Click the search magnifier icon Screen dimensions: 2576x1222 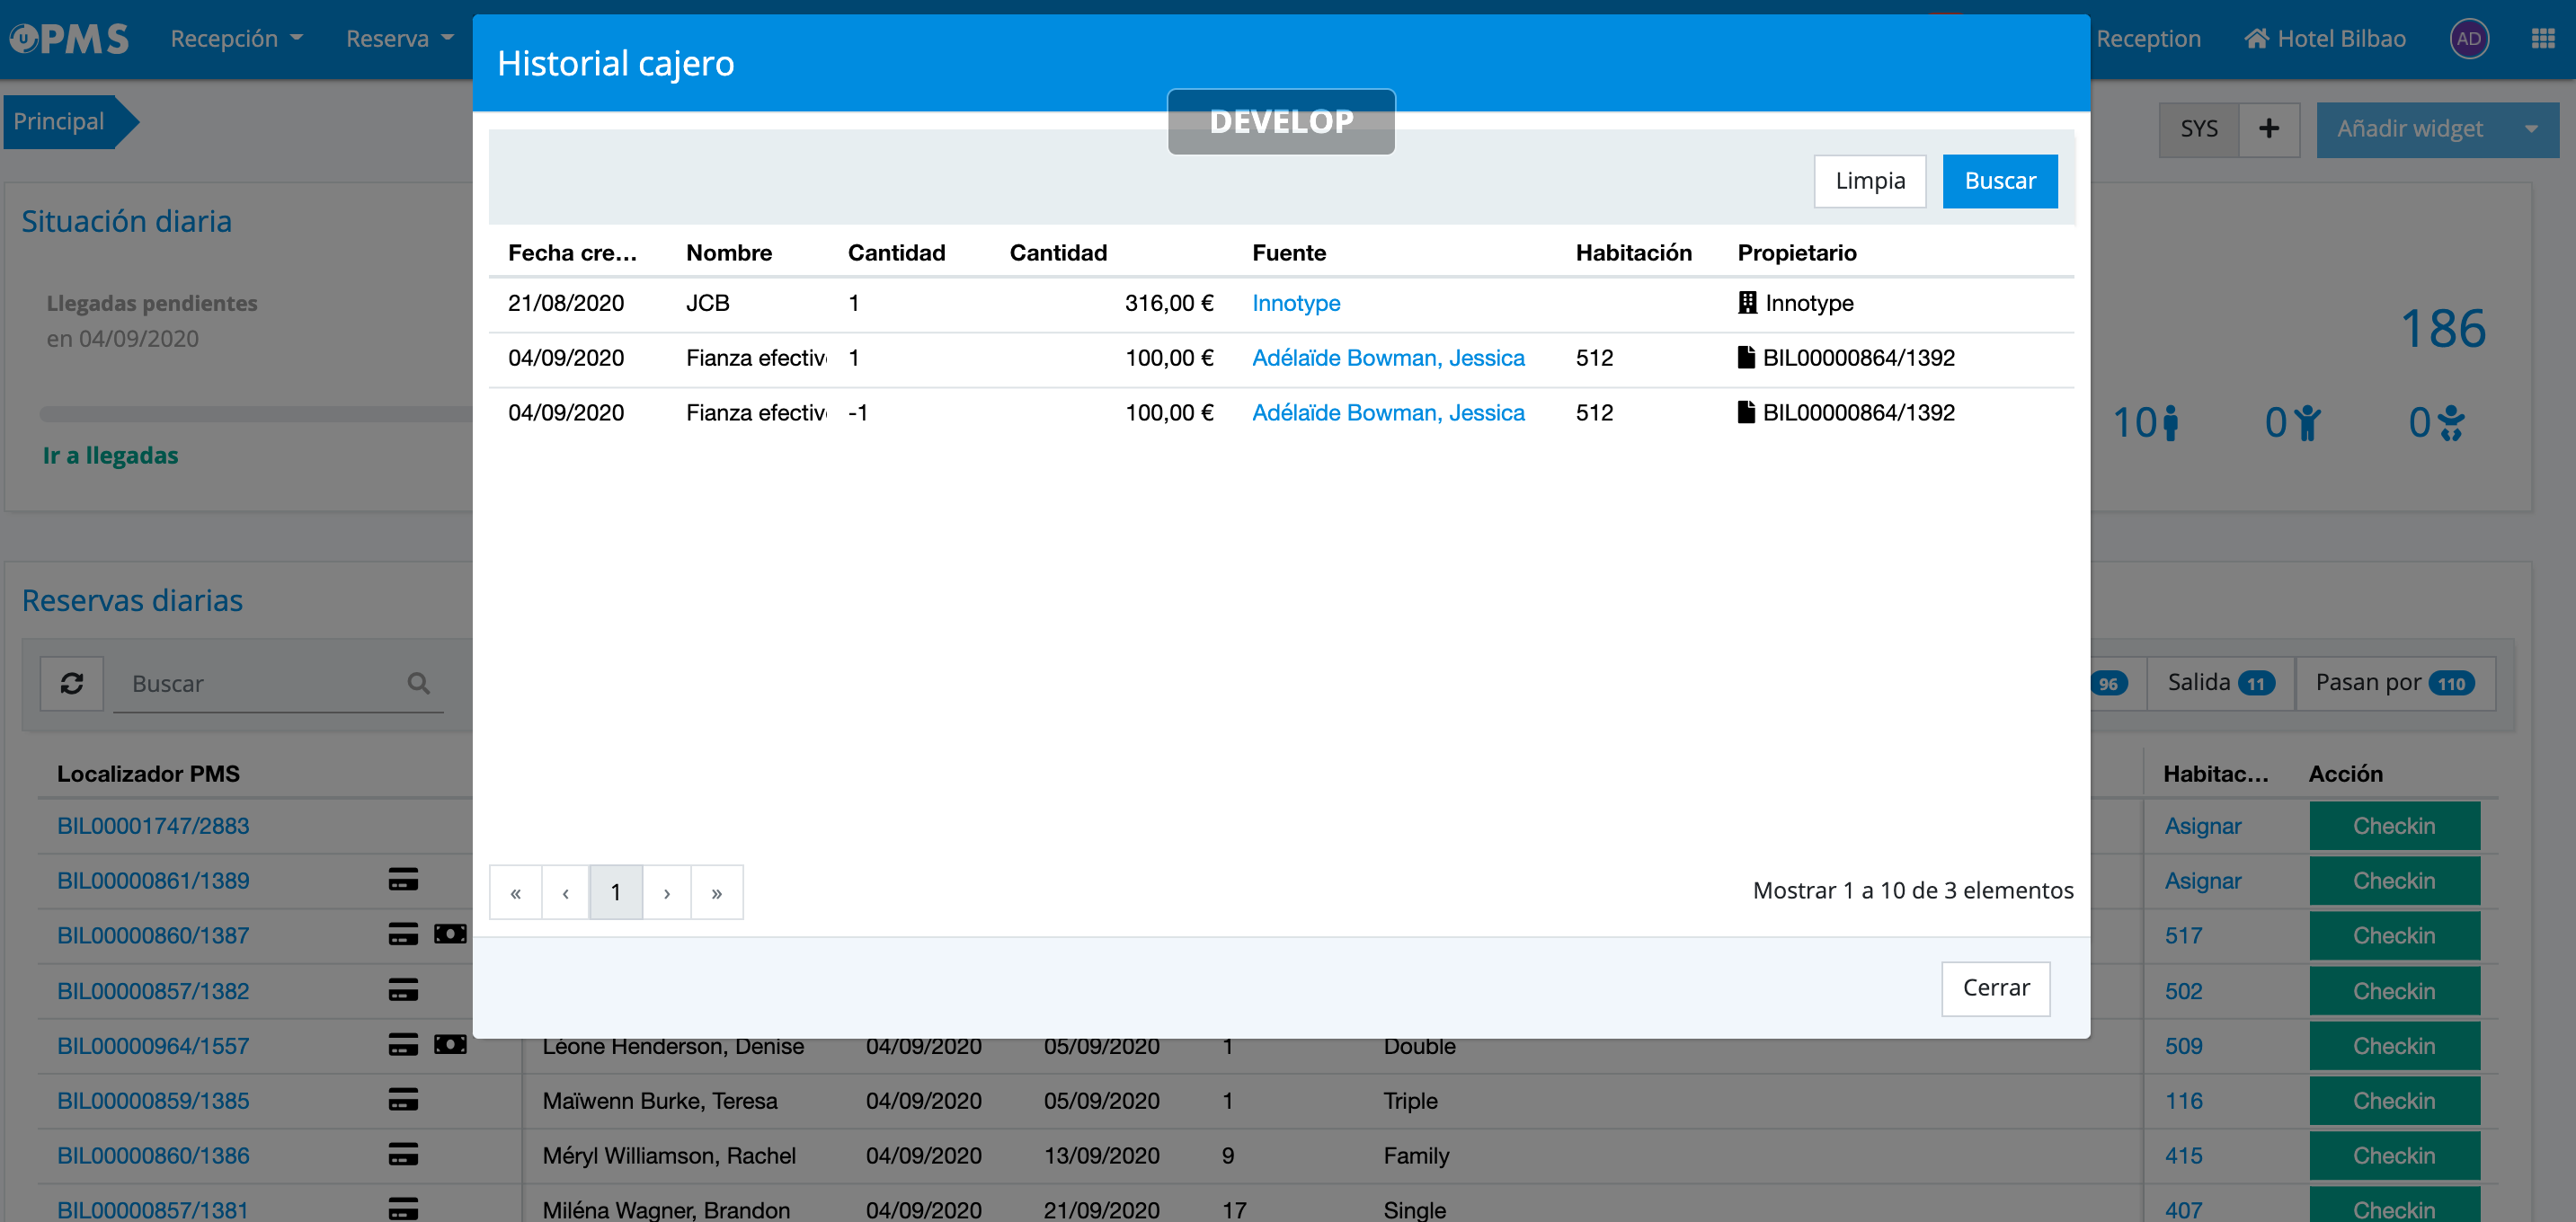pos(418,683)
